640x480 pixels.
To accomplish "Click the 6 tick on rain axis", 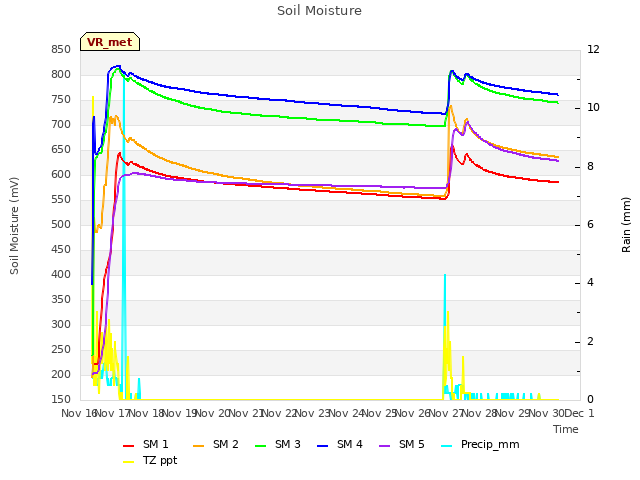I will tap(591, 224).
